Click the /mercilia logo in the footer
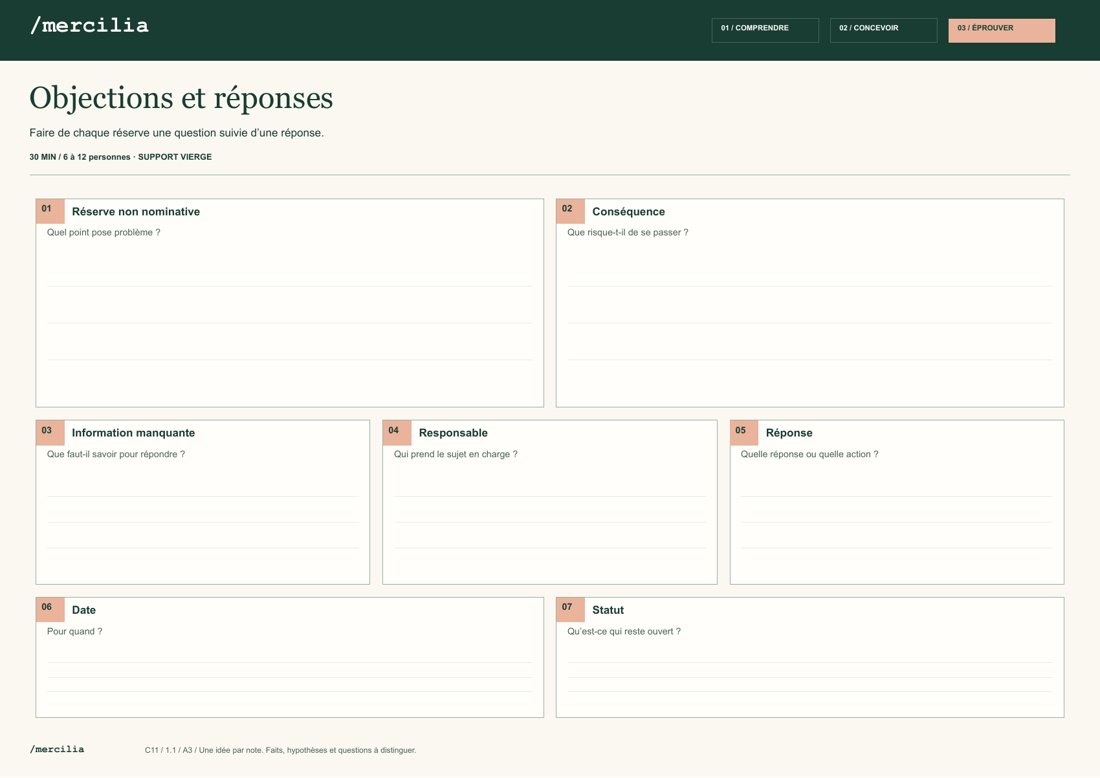Image resolution: width=1100 pixels, height=778 pixels. pyautogui.click(x=57, y=749)
